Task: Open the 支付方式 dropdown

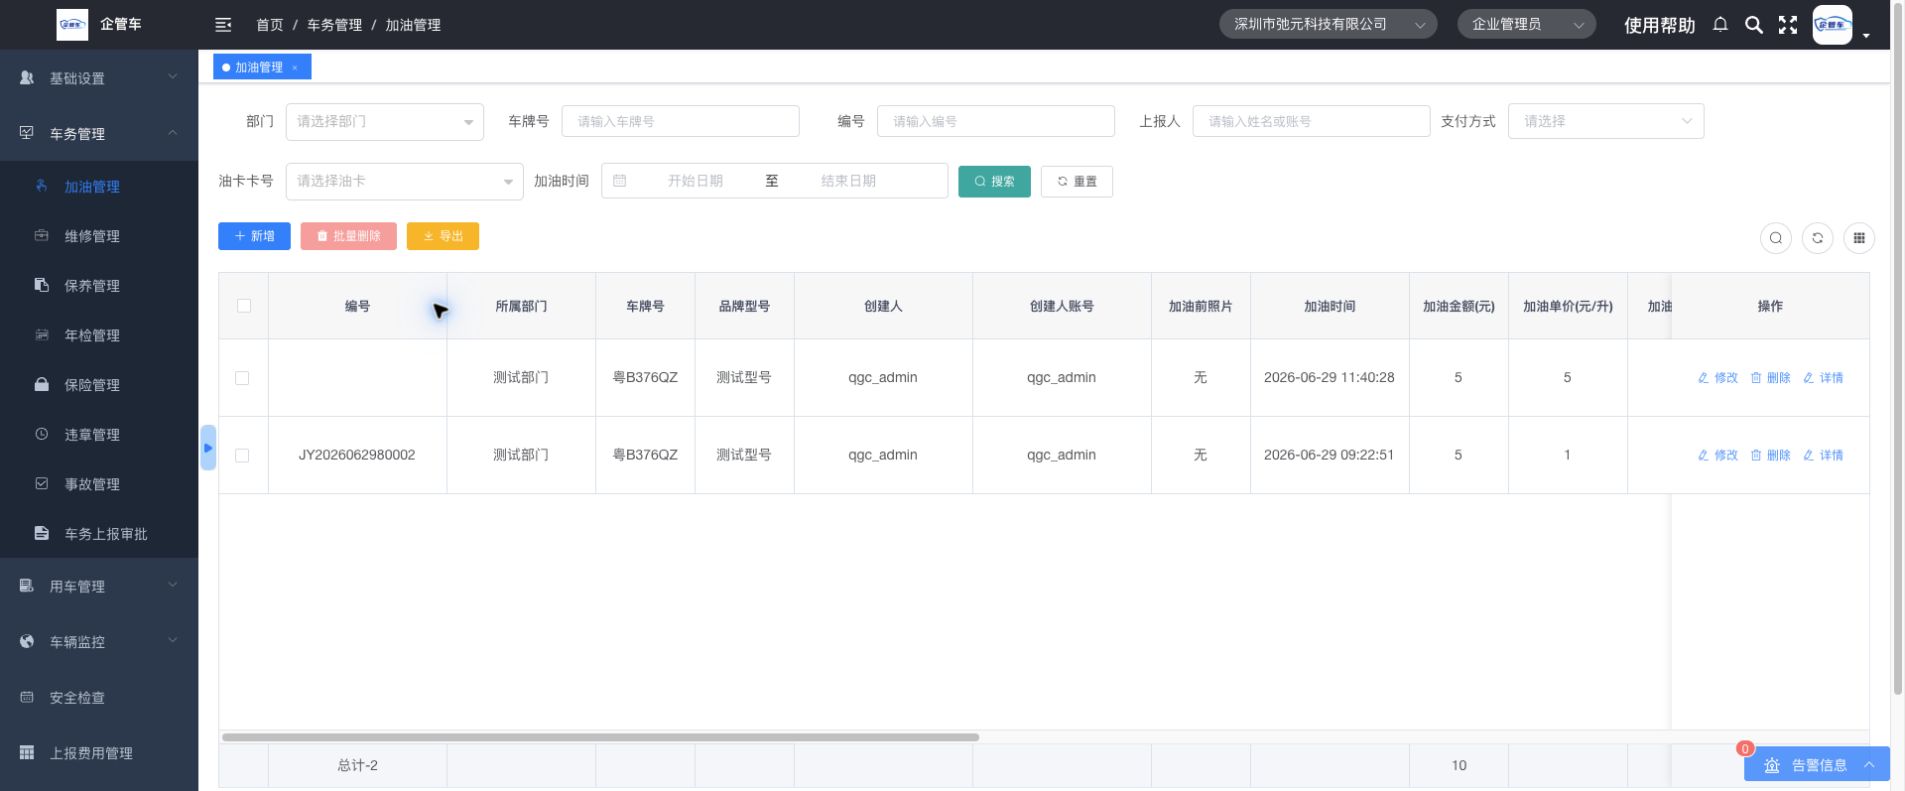Action: click(x=1606, y=122)
